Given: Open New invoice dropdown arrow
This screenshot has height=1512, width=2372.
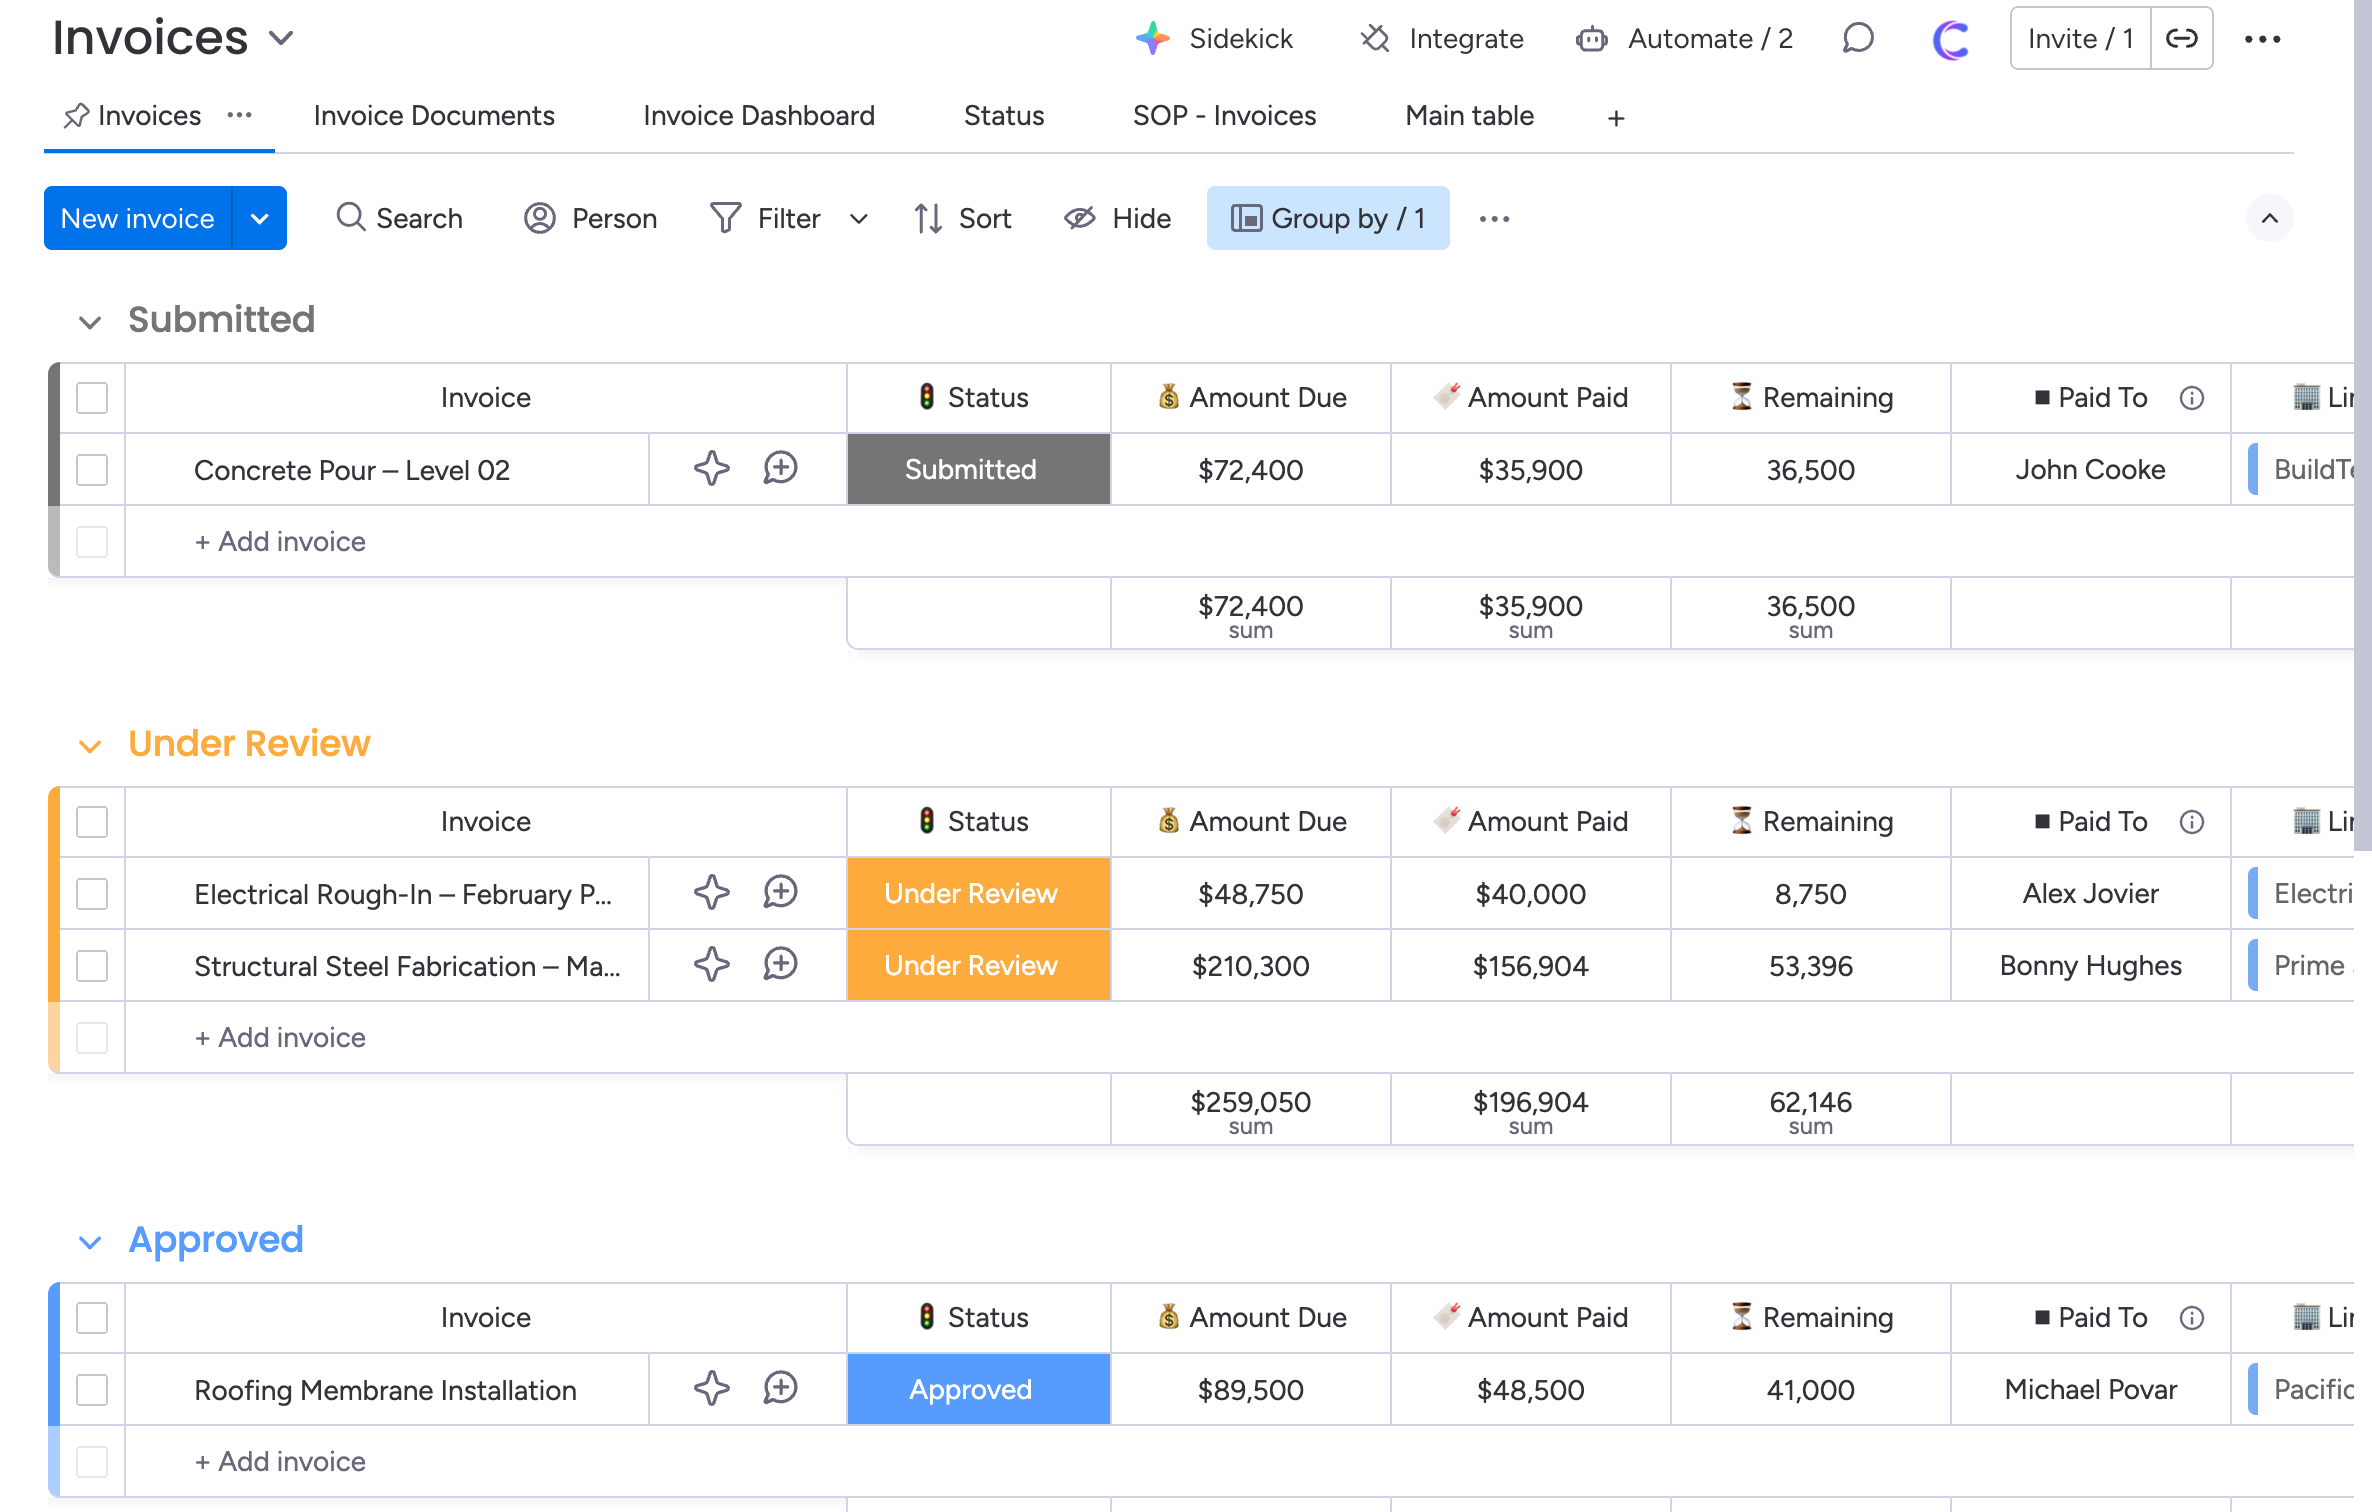Looking at the screenshot, I should (x=259, y=218).
